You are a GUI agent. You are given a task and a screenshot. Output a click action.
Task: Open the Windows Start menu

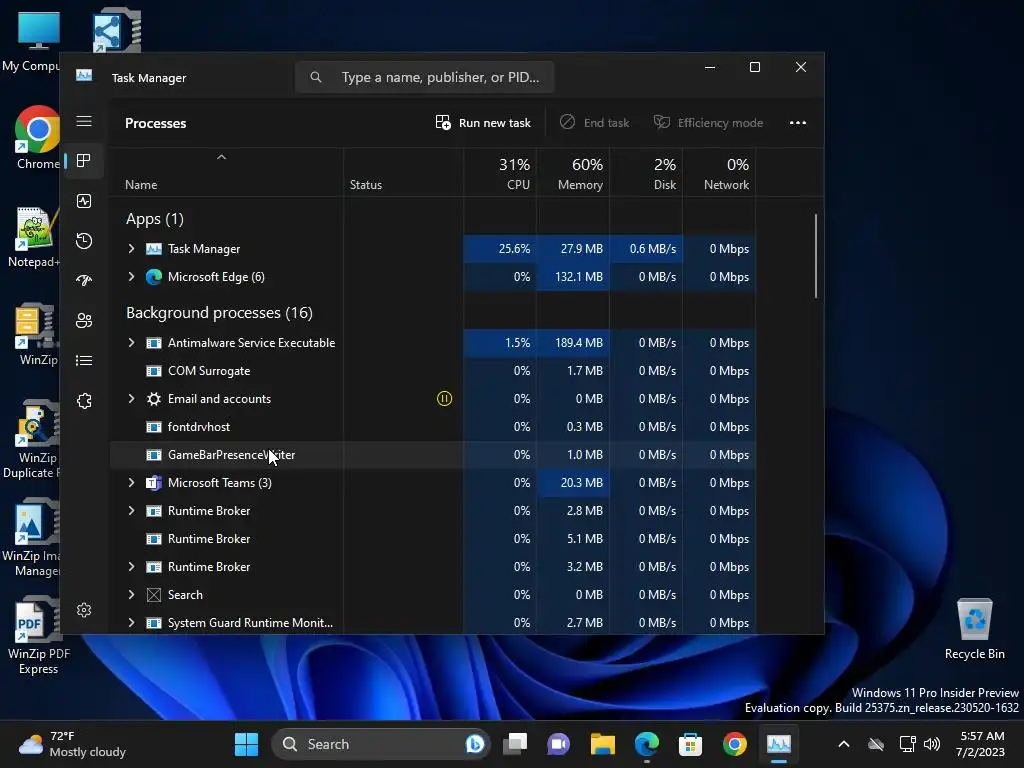pos(246,744)
